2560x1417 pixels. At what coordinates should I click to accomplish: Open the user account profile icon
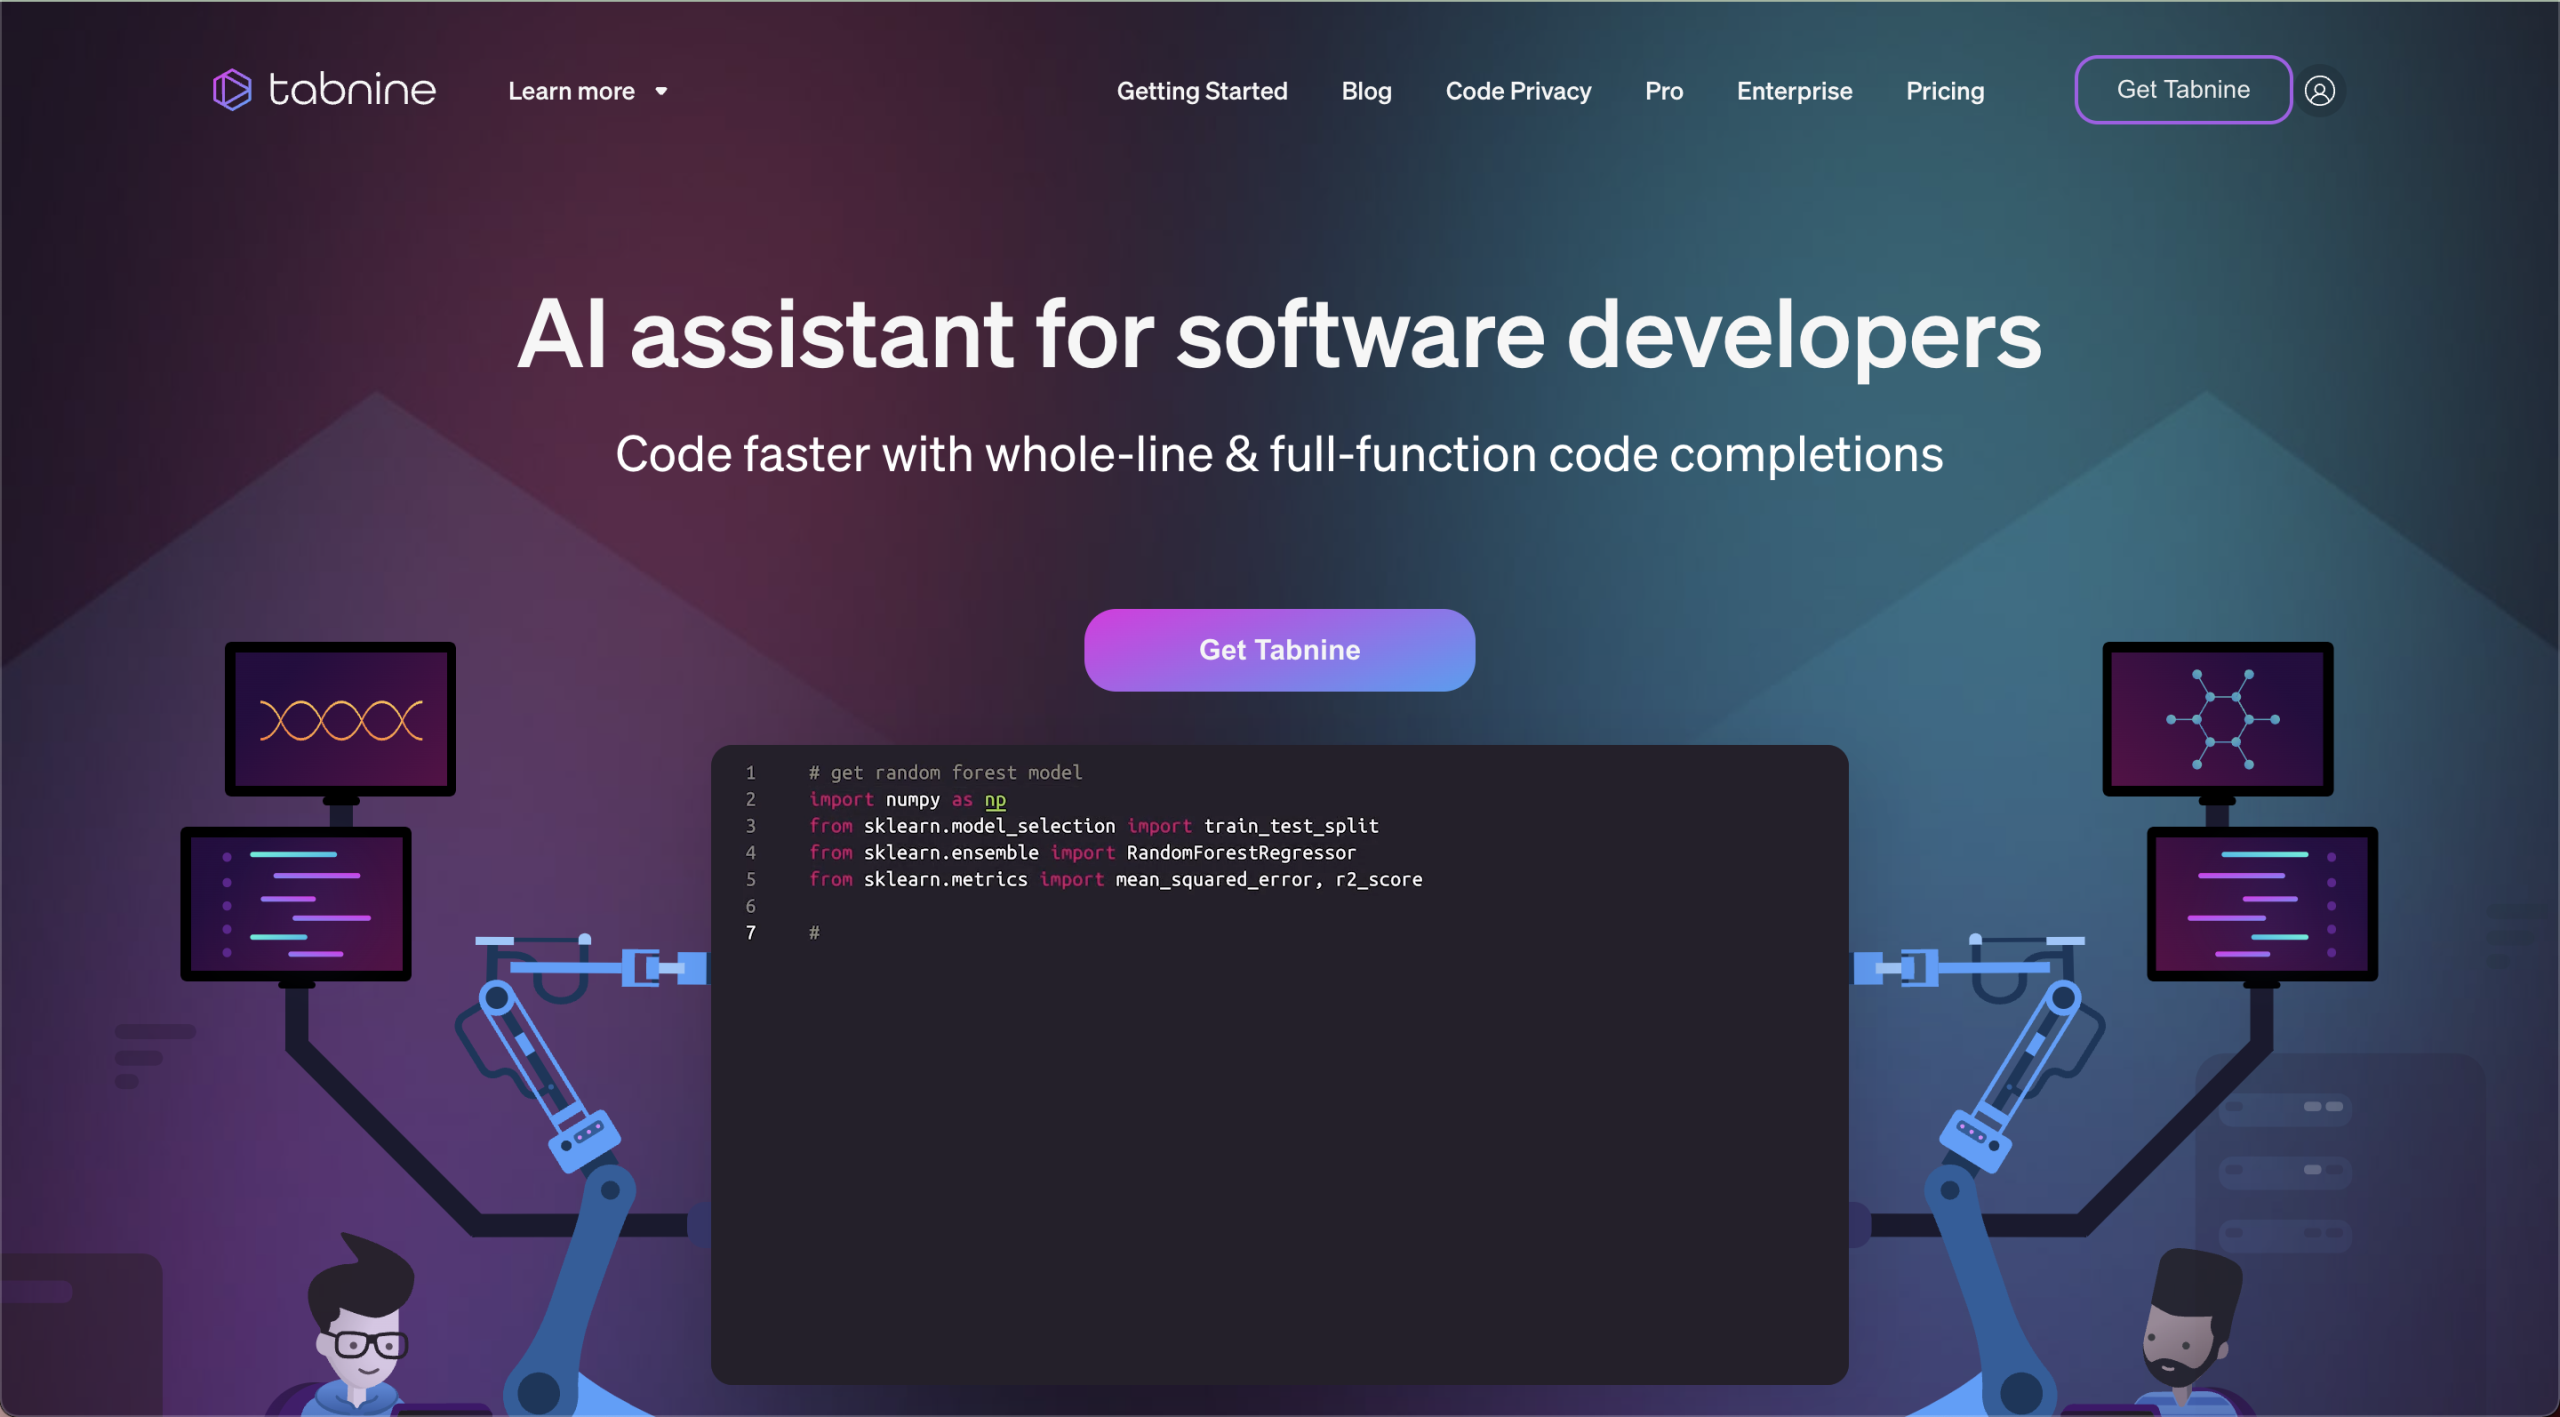tap(2320, 91)
